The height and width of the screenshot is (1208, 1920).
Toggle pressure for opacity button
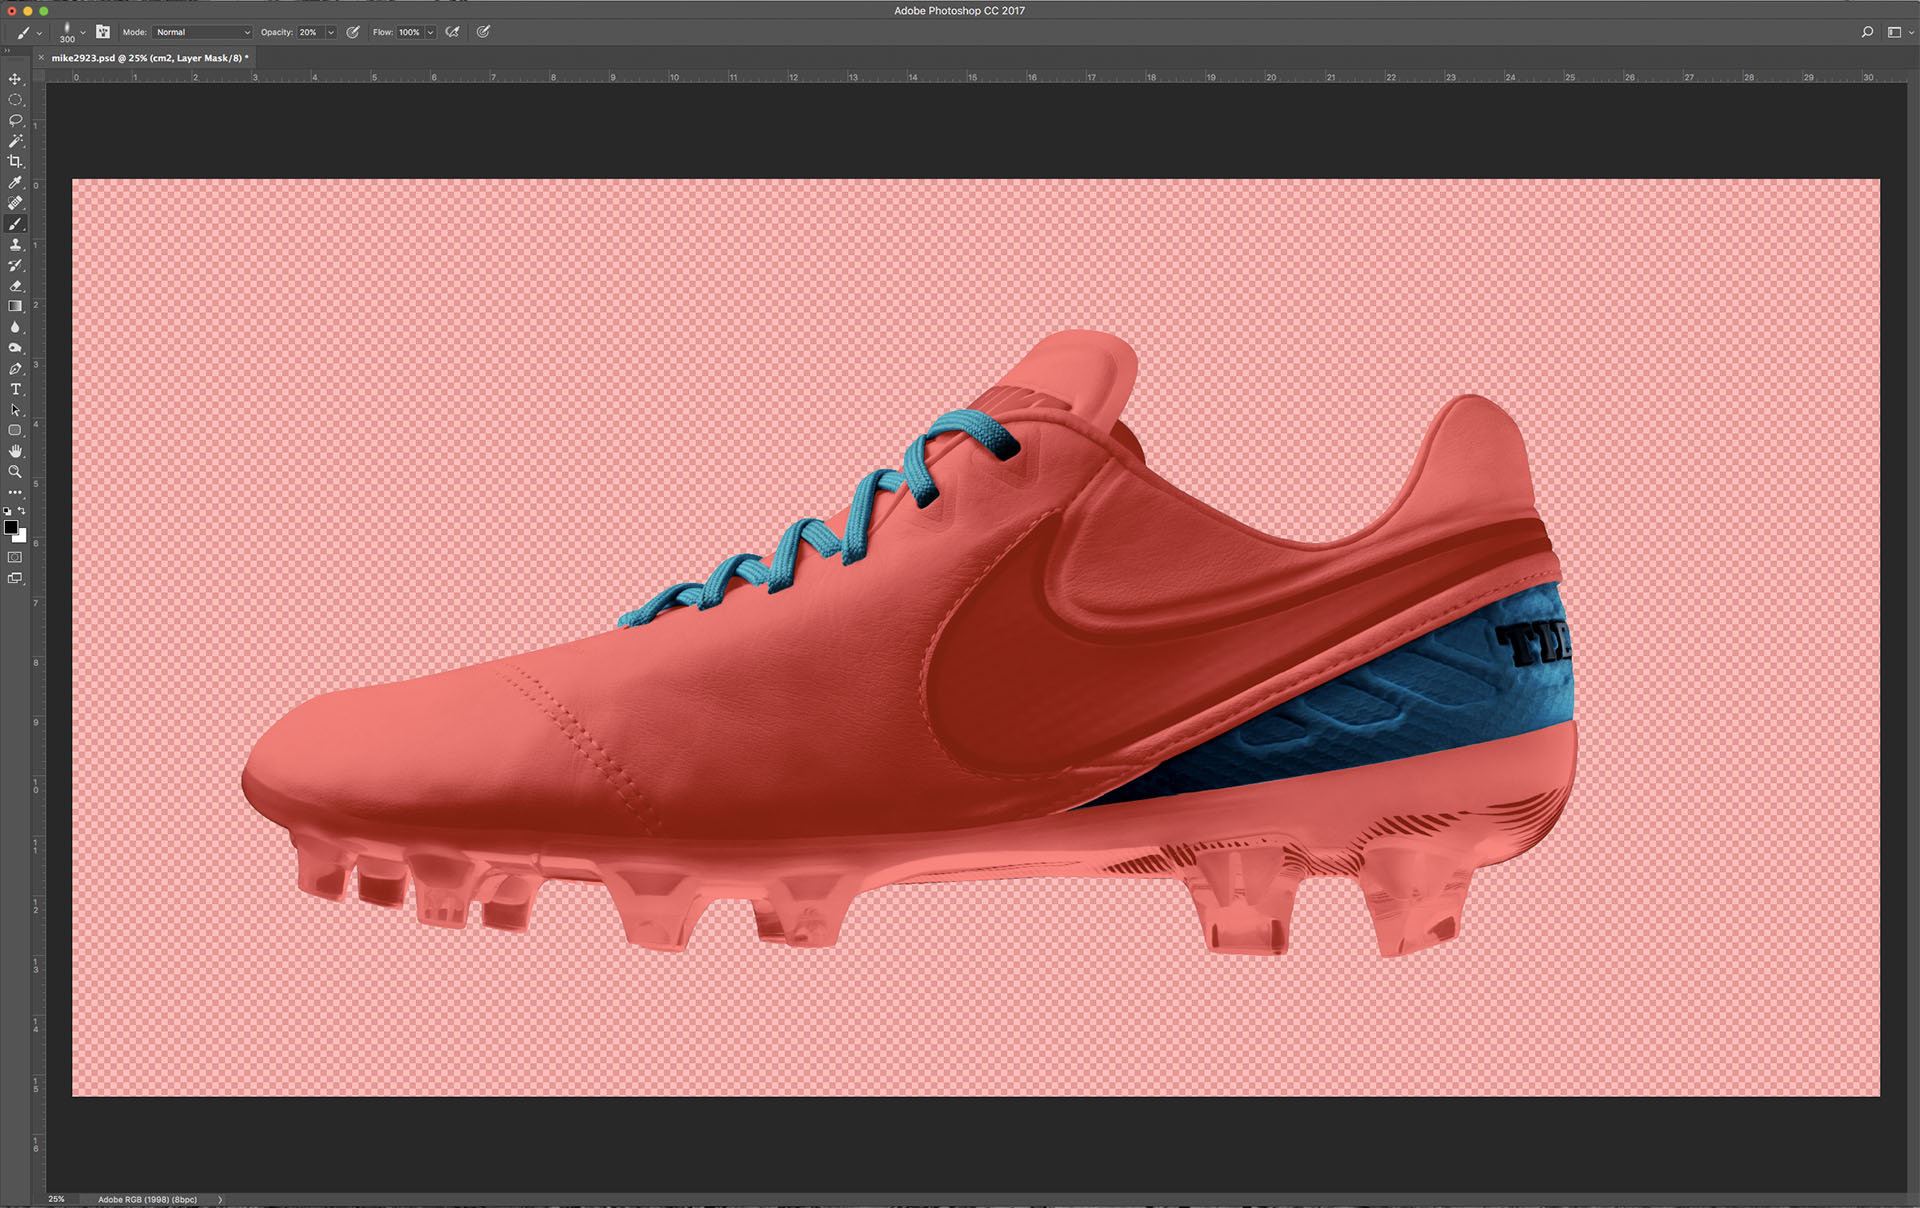point(353,32)
